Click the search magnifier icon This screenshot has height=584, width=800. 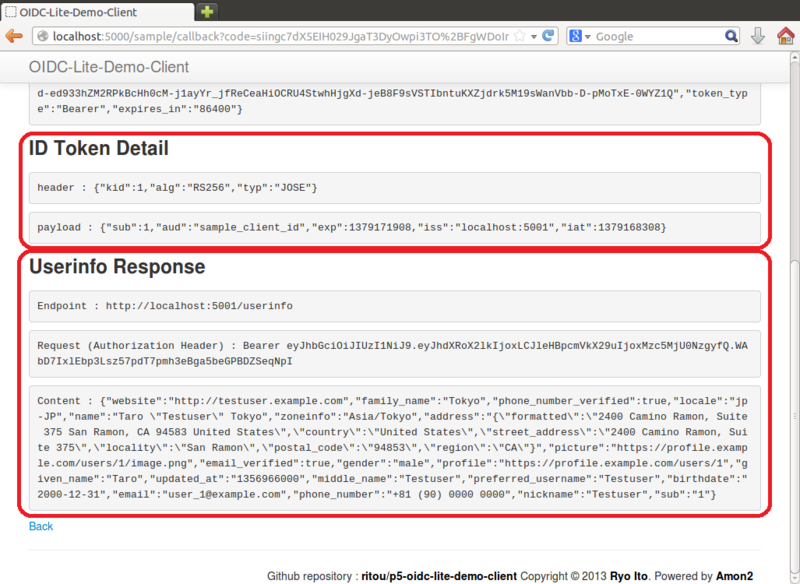tap(731, 36)
